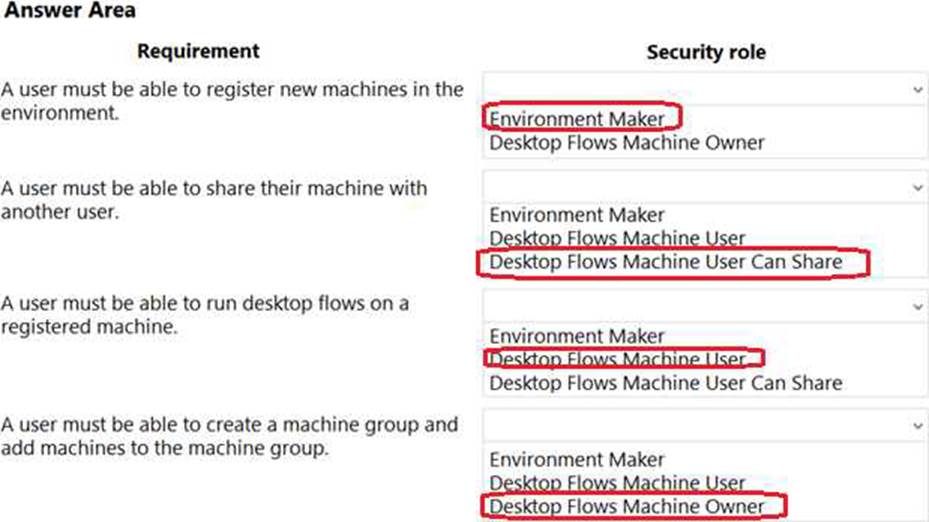Screen dimensions: 929x522
Task: Choose Desktop Flows Machine Owner for registering machines
Action: (x=627, y=142)
